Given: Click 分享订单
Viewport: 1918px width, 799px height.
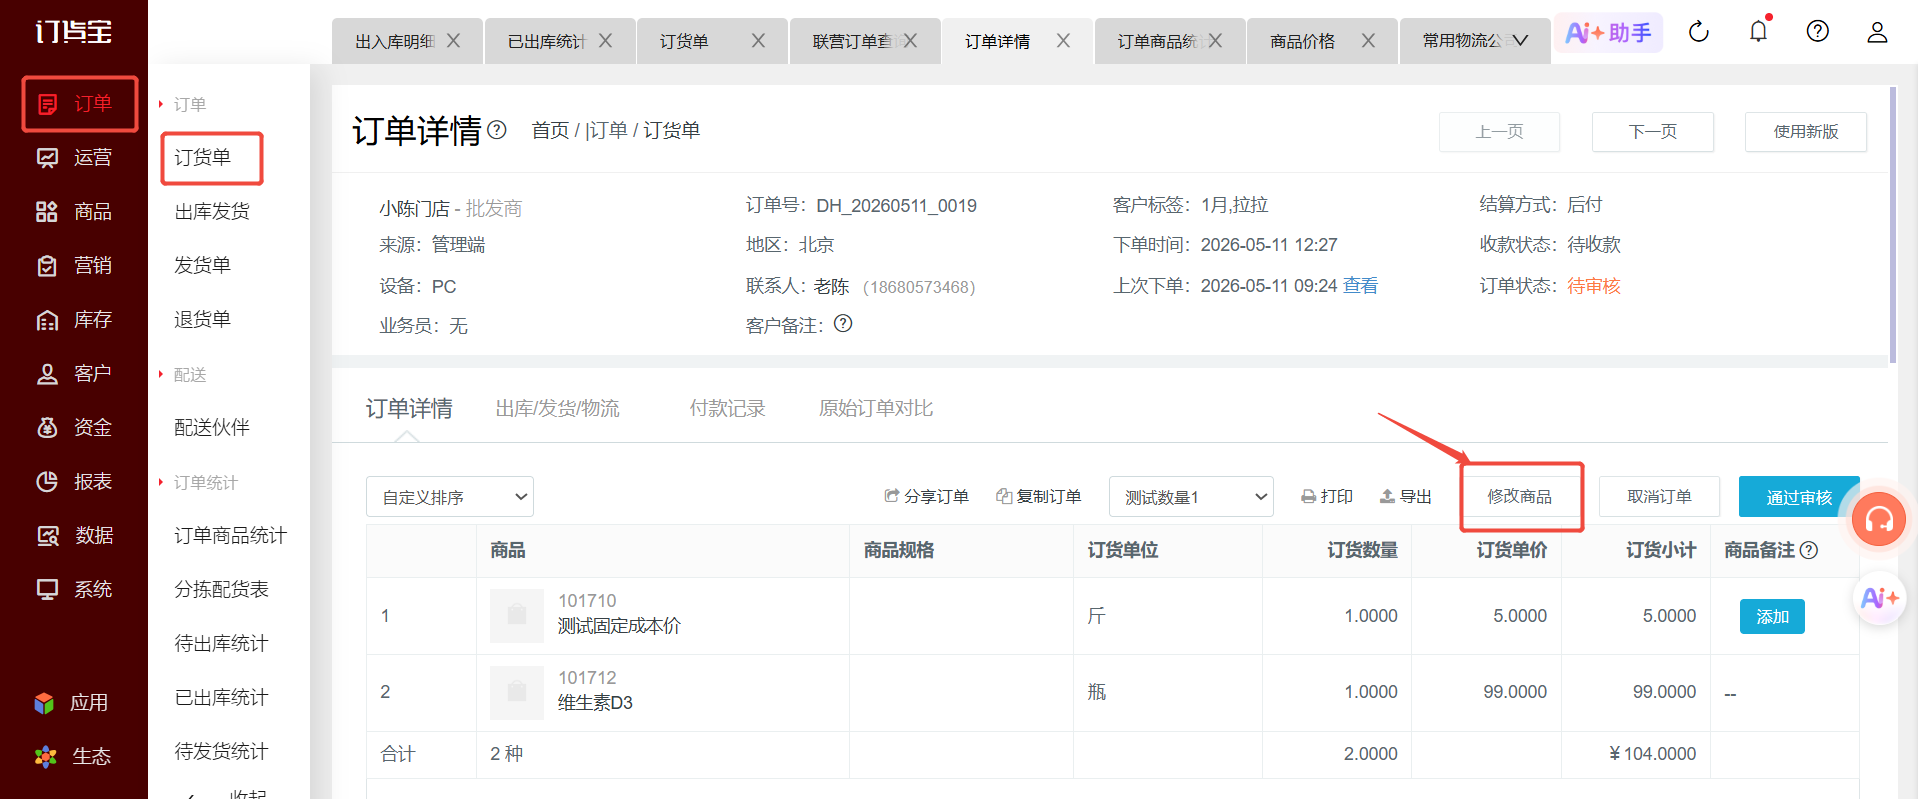Looking at the screenshot, I should [926, 497].
